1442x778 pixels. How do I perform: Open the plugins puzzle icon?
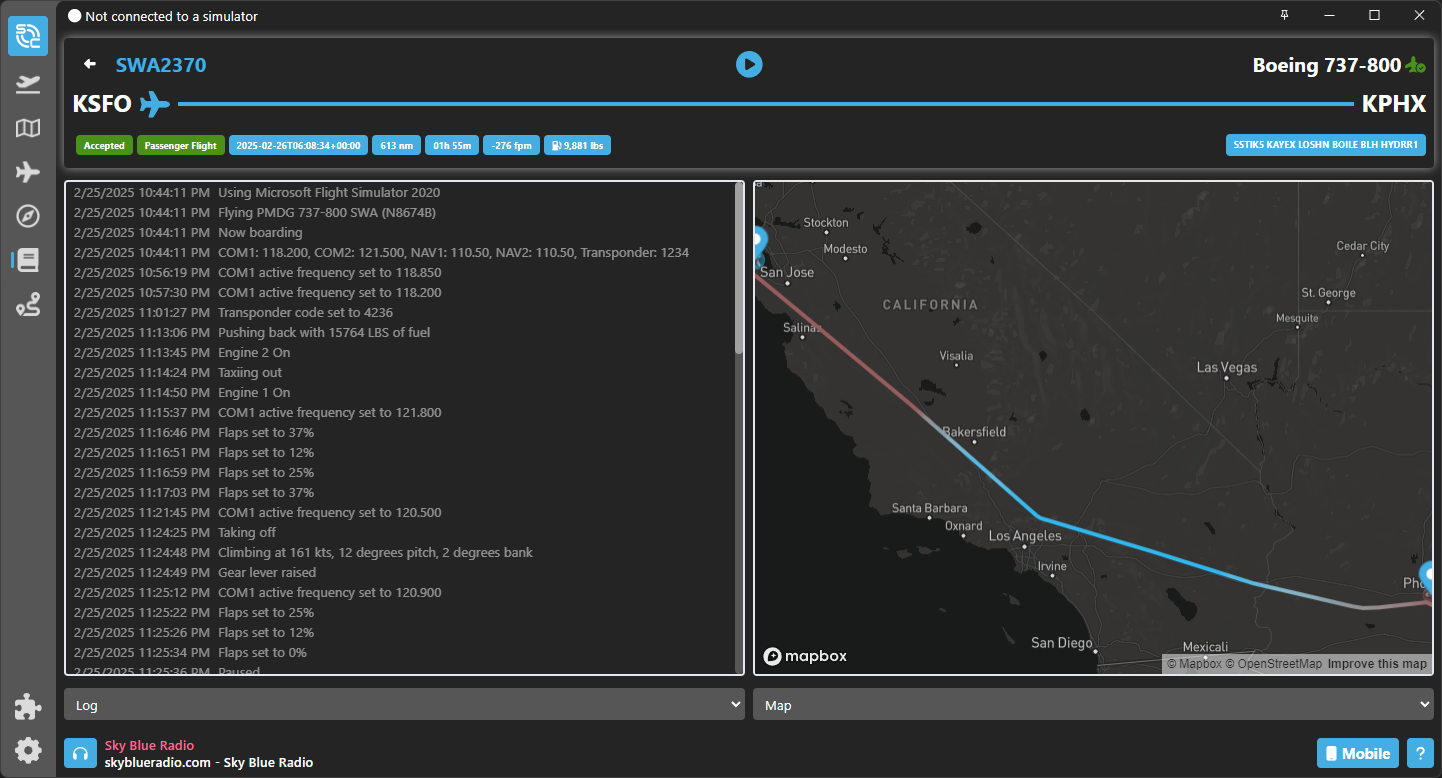coord(28,707)
